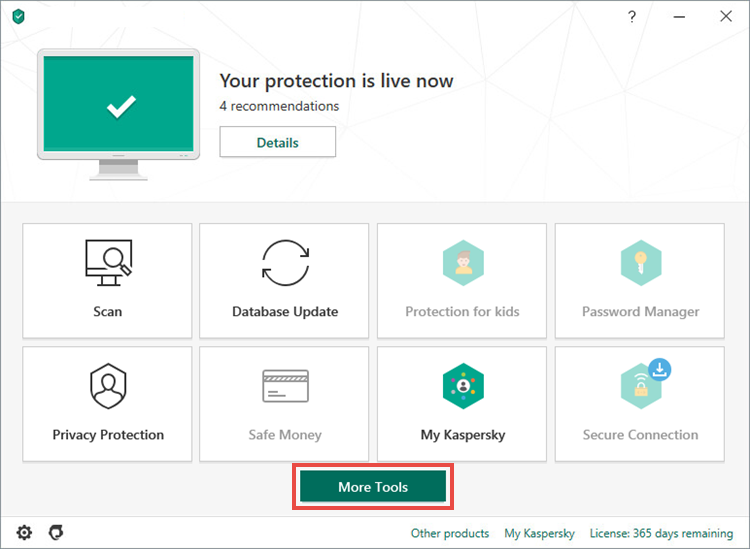The height and width of the screenshot is (549, 750).
Task: Open Privacy Protection tile
Action: [x=107, y=404]
